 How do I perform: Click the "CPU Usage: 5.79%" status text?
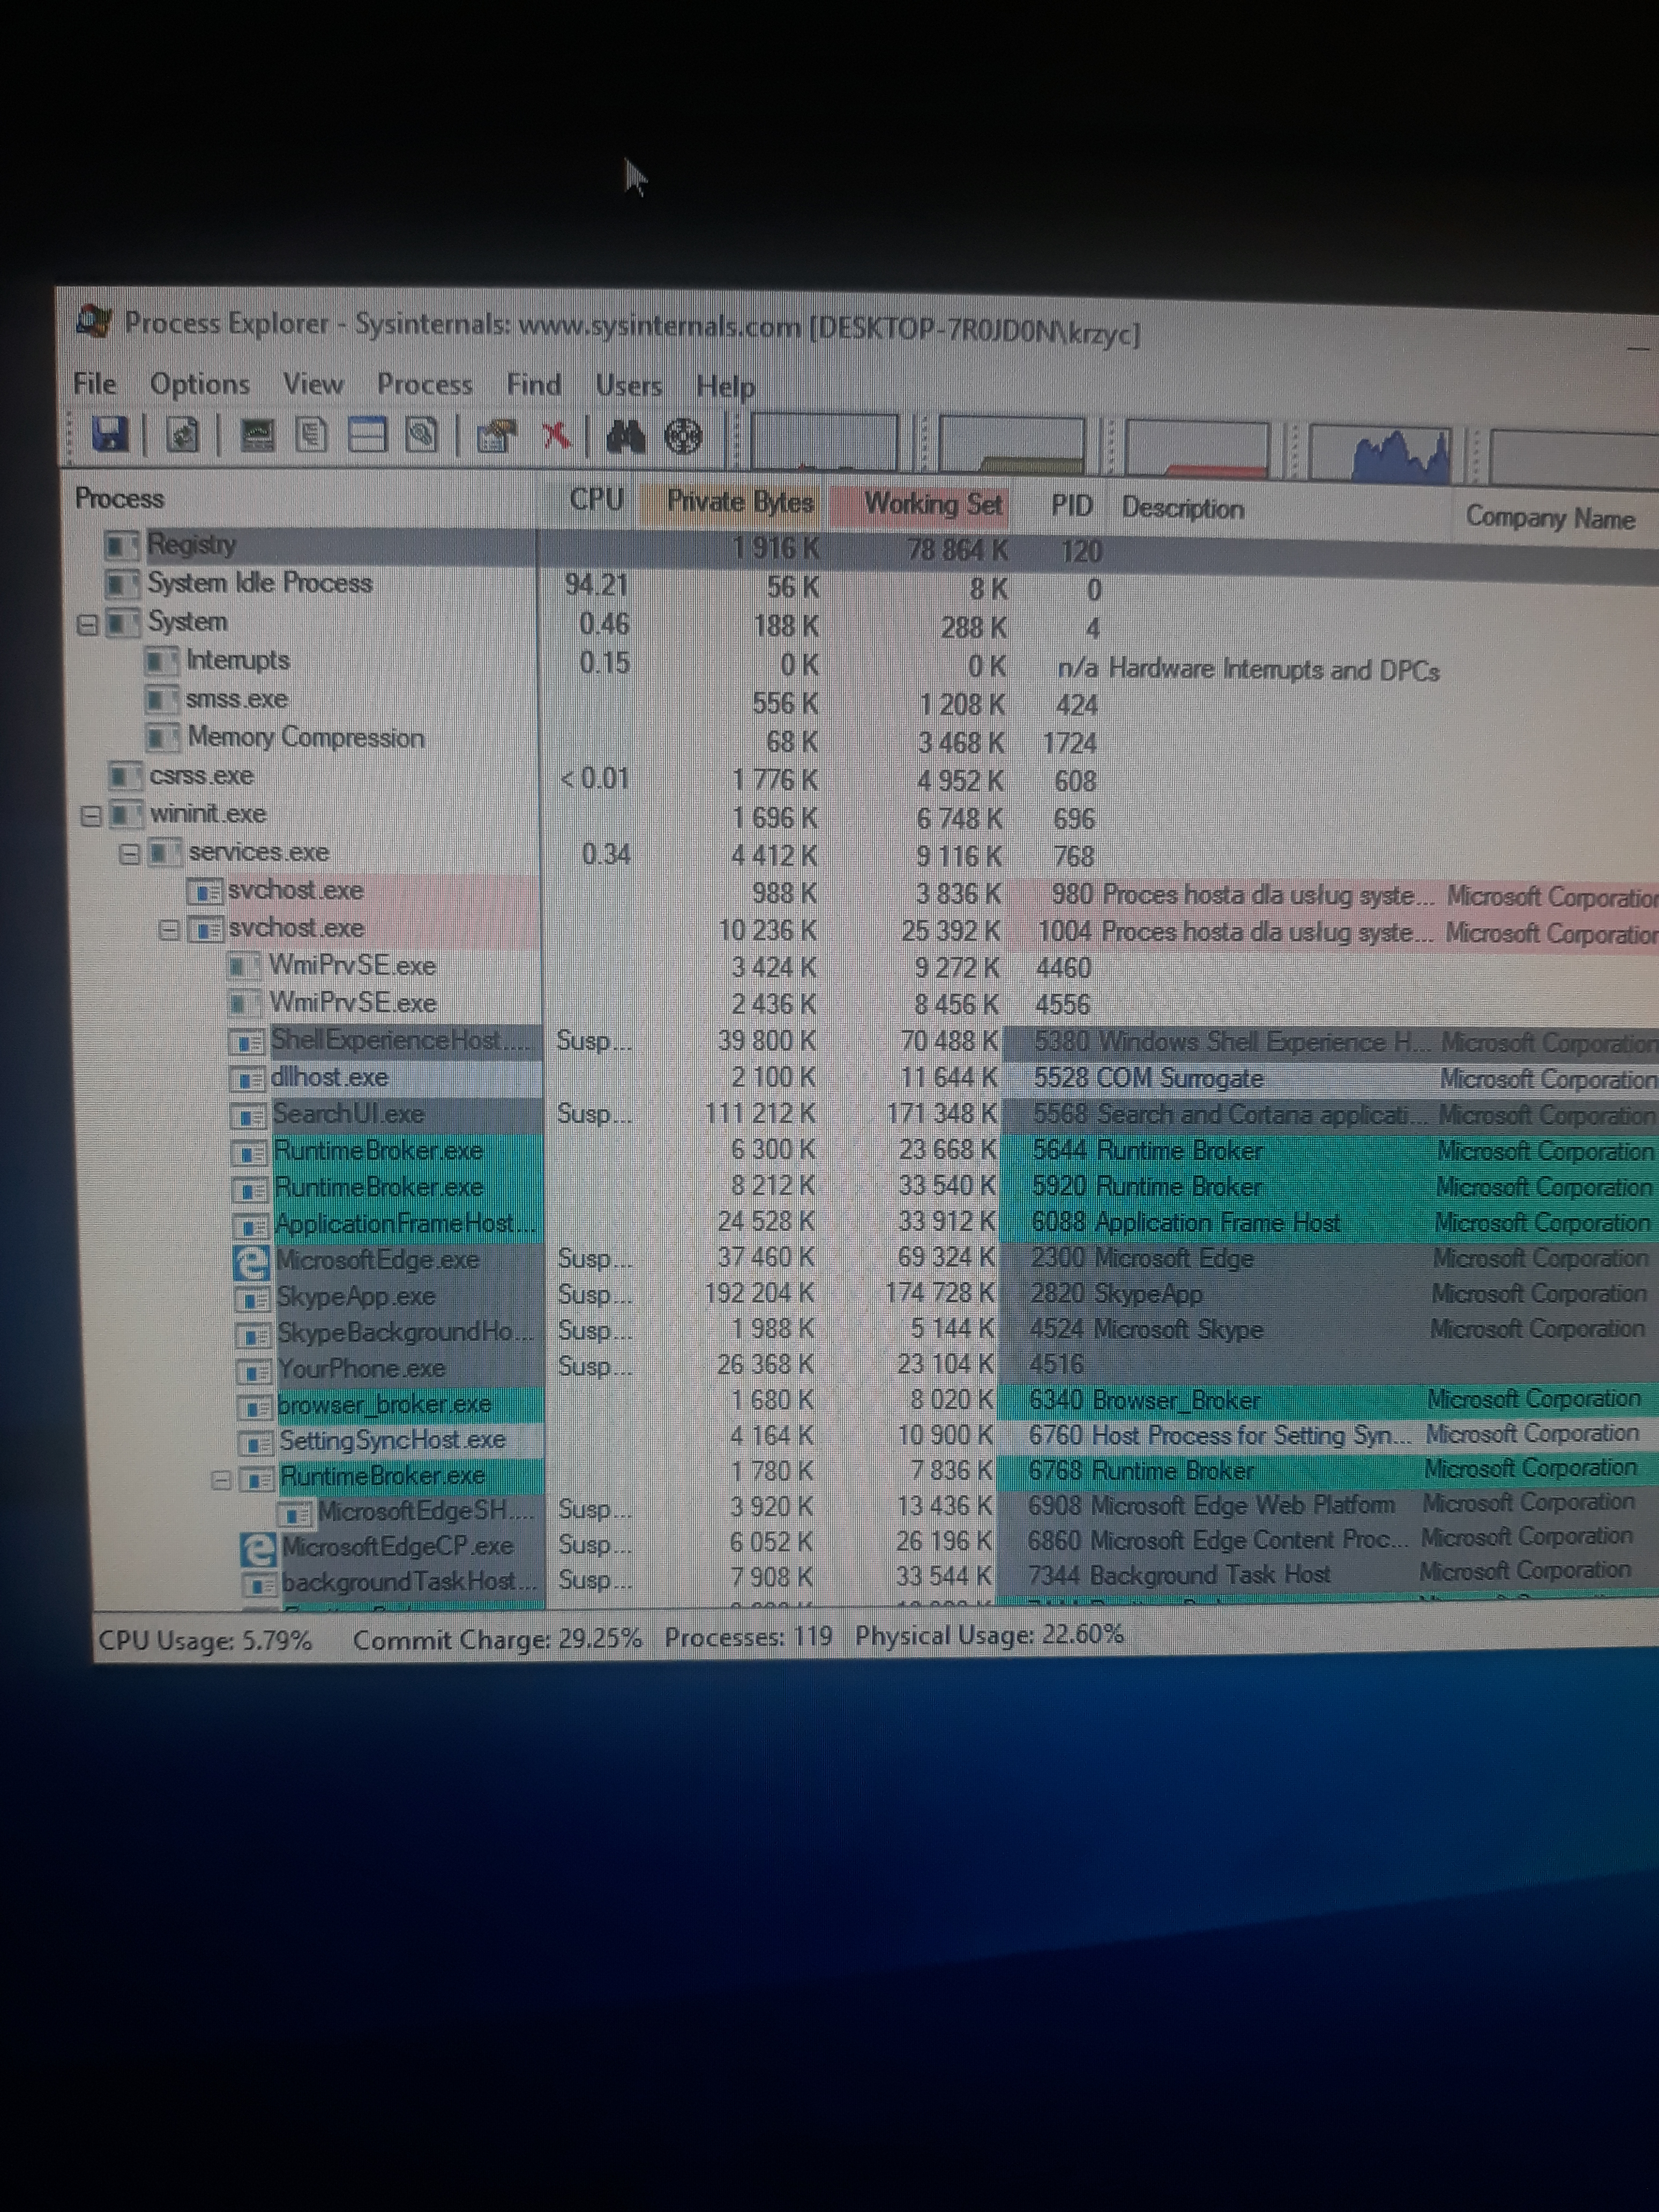(x=205, y=1641)
